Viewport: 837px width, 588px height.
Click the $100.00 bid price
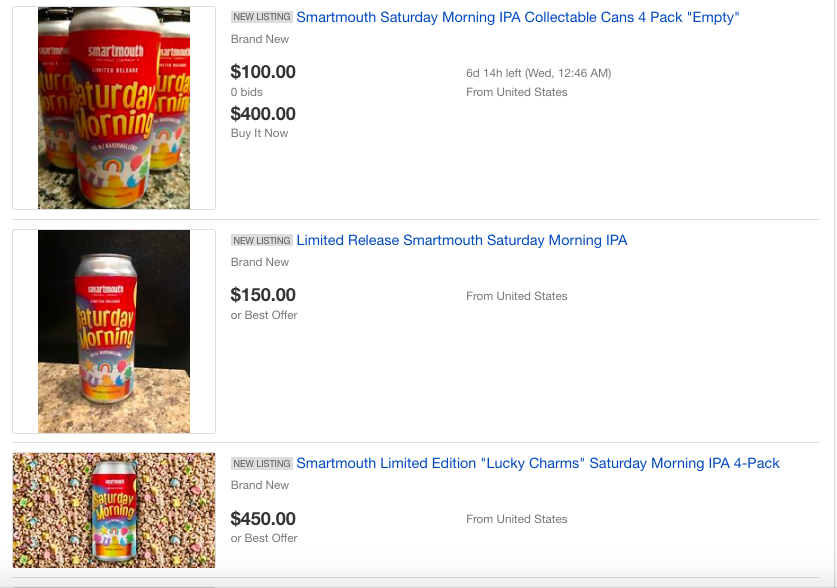(x=263, y=71)
